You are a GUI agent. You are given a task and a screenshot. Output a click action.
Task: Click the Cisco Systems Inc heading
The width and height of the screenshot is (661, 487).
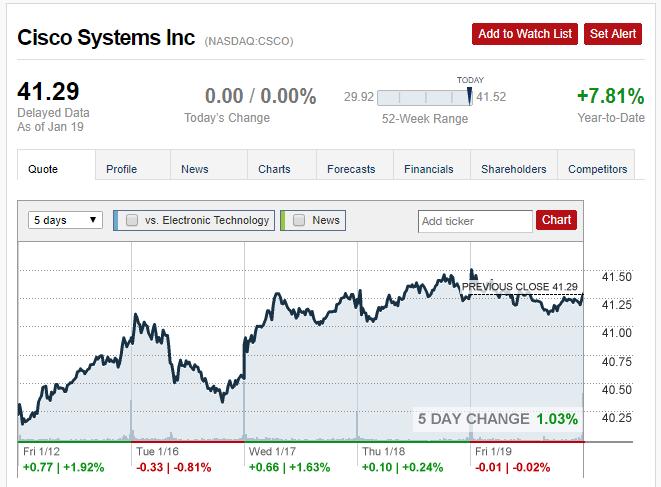click(106, 38)
